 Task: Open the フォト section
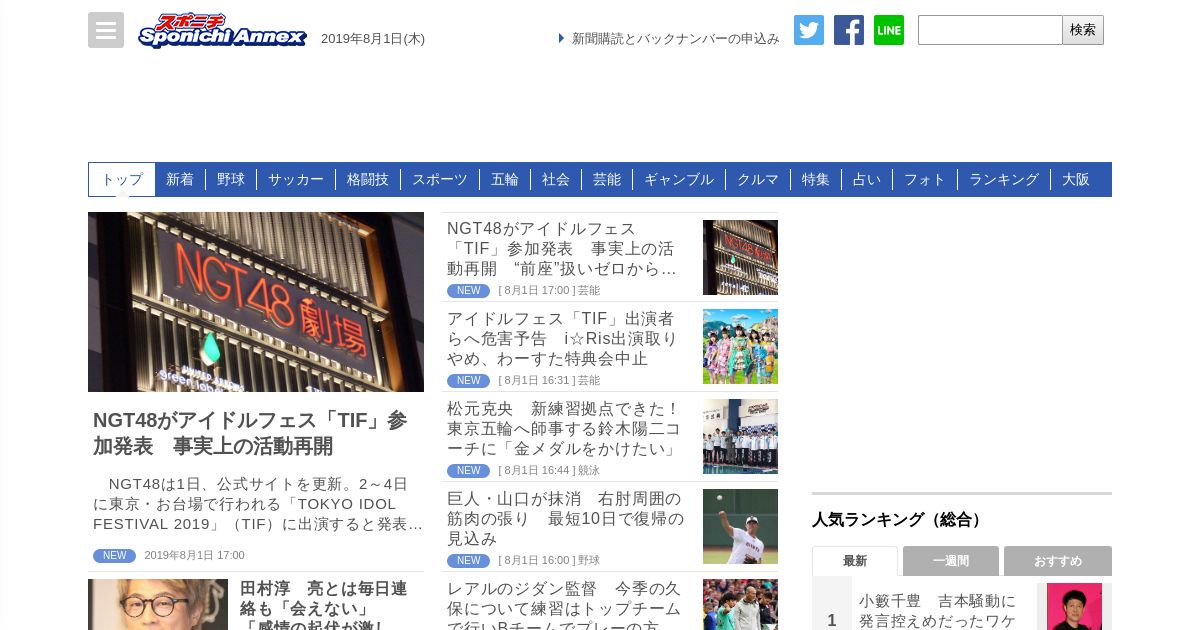pyautogui.click(x=925, y=179)
